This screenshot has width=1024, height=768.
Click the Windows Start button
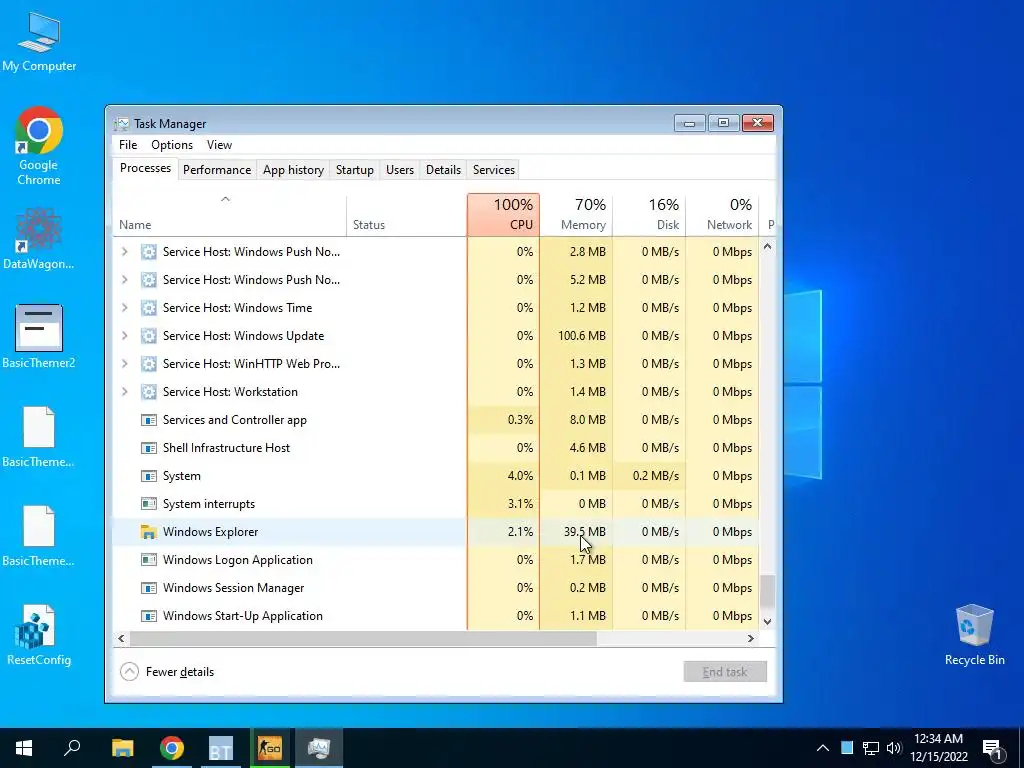pyautogui.click(x=24, y=748)
